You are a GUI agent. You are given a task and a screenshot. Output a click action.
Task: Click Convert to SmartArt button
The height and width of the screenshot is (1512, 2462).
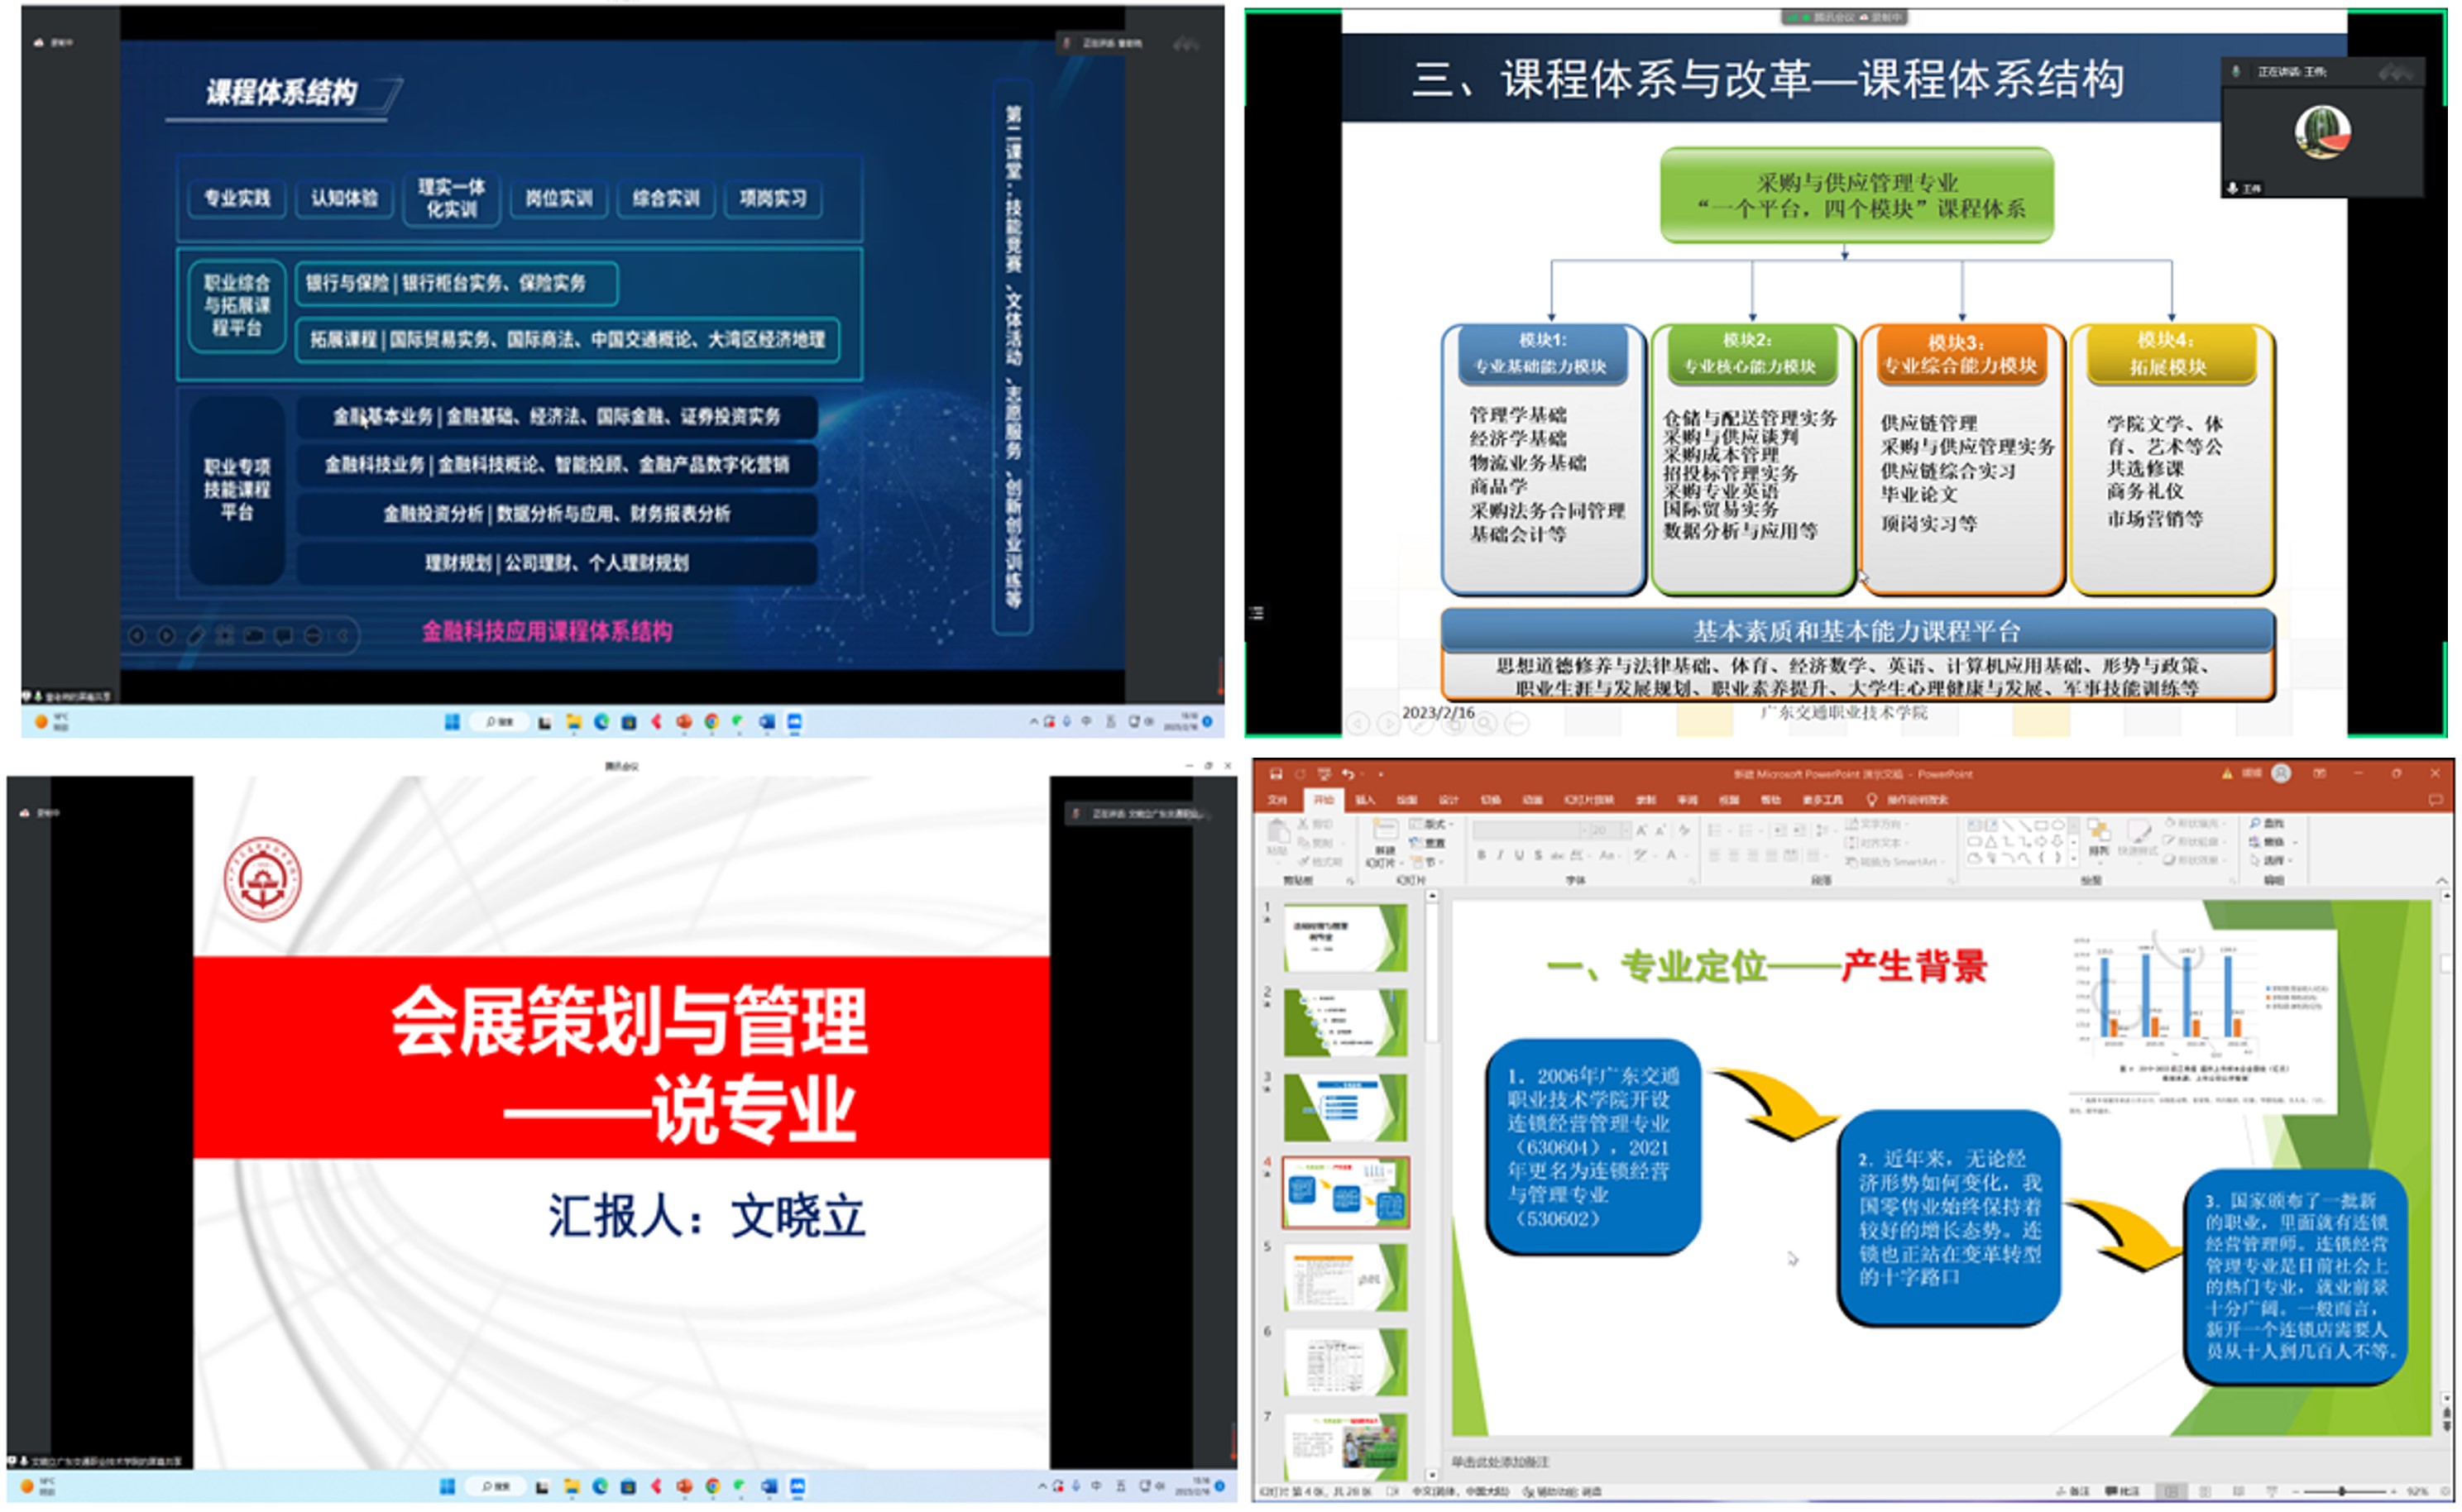[1897, 862]
